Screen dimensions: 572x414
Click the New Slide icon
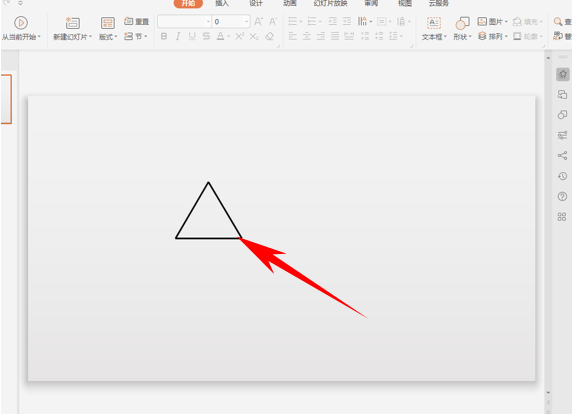pyautogui.click(x=73, y=23)
